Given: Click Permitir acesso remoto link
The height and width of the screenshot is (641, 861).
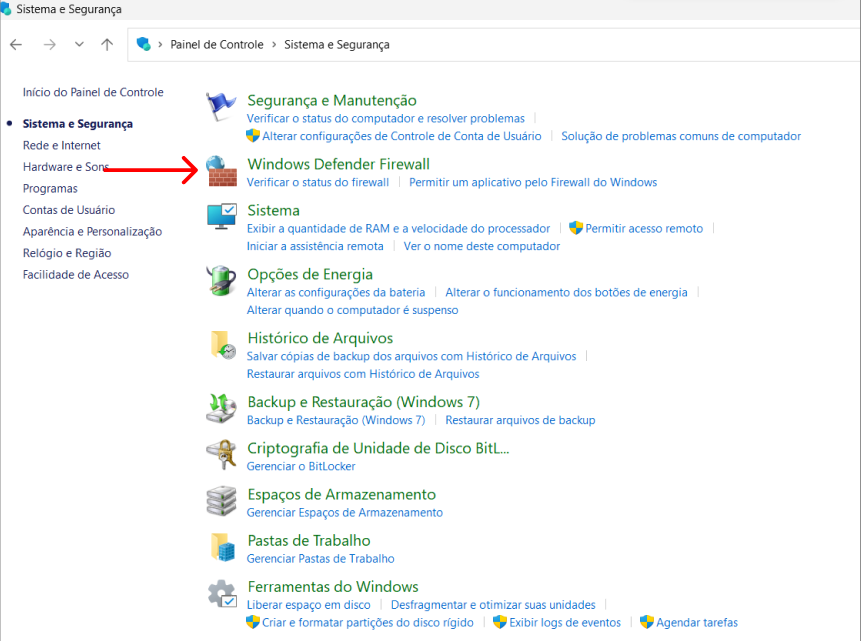Looking at the screenshot, I should [644, 228].
